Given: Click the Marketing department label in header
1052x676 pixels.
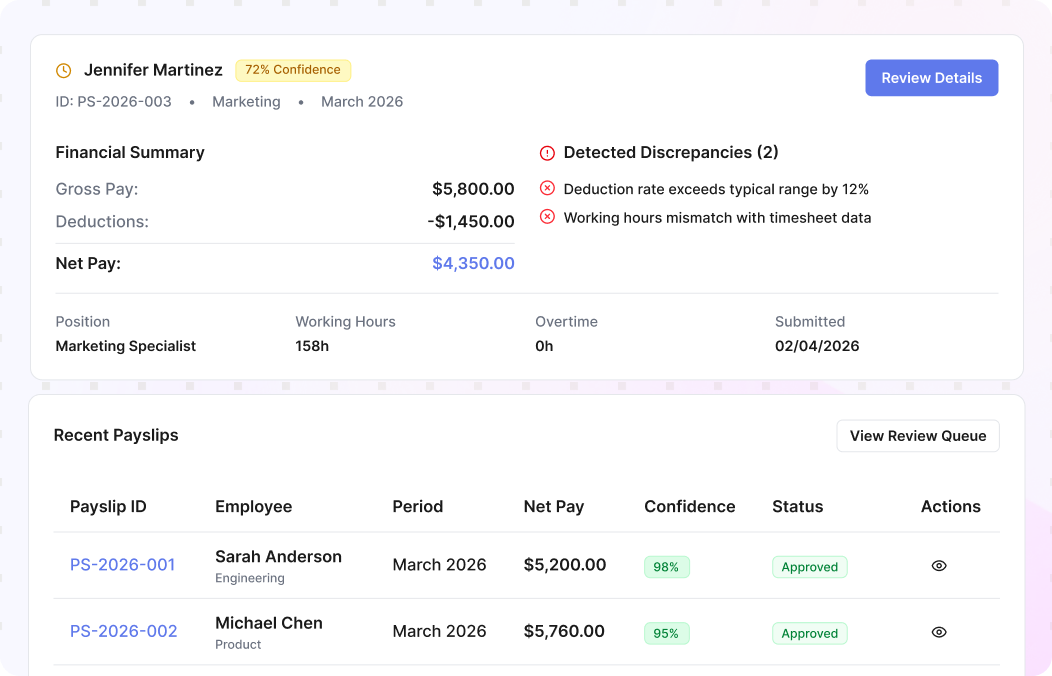Looking at the screenshot, I should (x=246, y=102).
